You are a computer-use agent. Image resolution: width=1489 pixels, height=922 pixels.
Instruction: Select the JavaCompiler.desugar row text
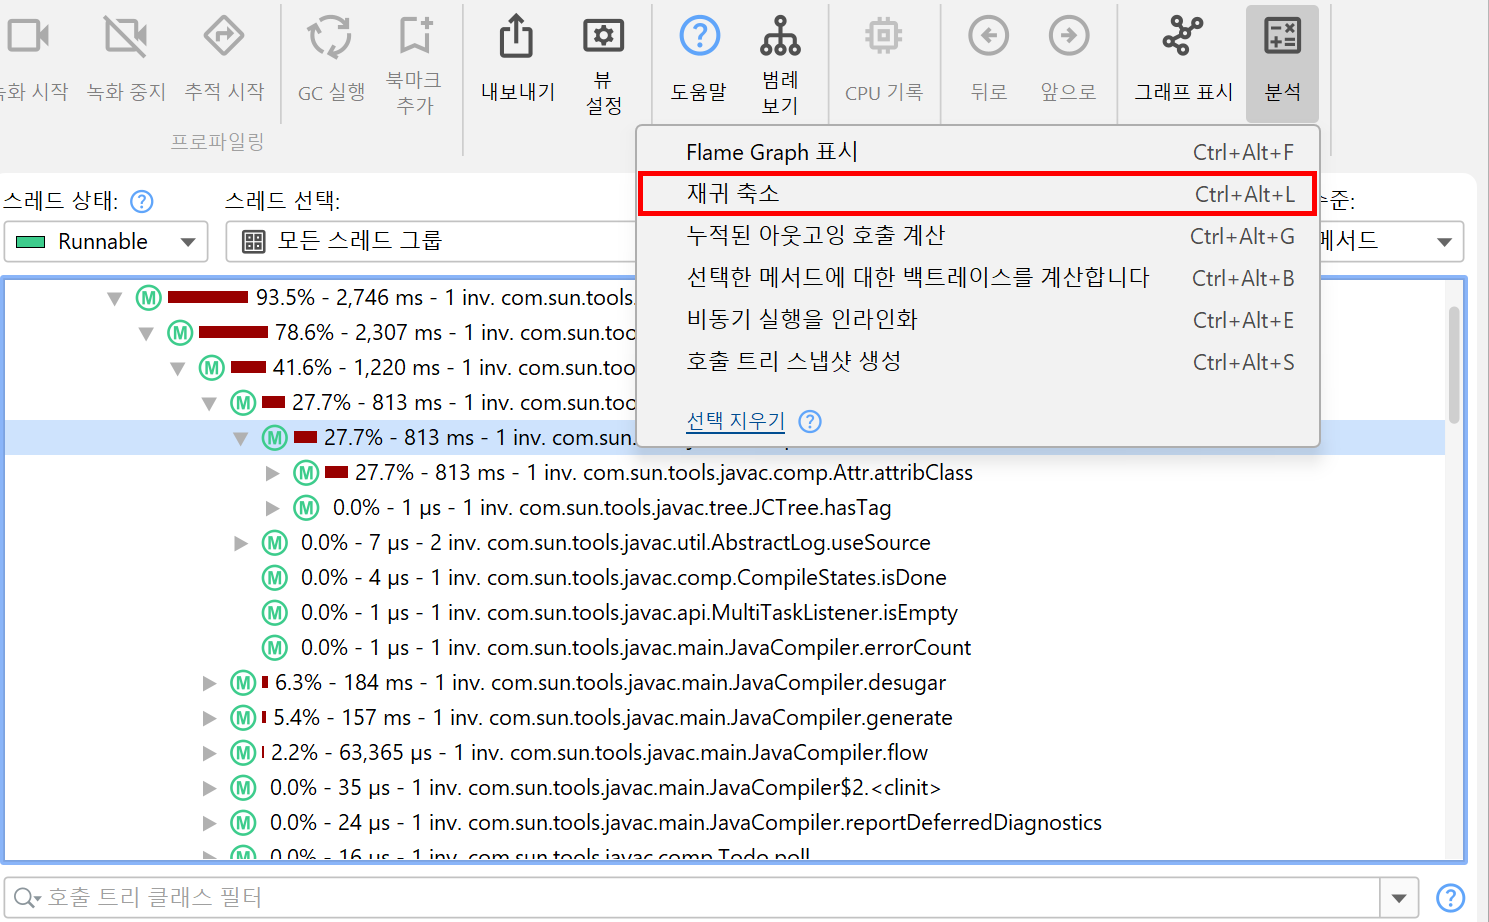pyautogui.click(x=610, y=683)
